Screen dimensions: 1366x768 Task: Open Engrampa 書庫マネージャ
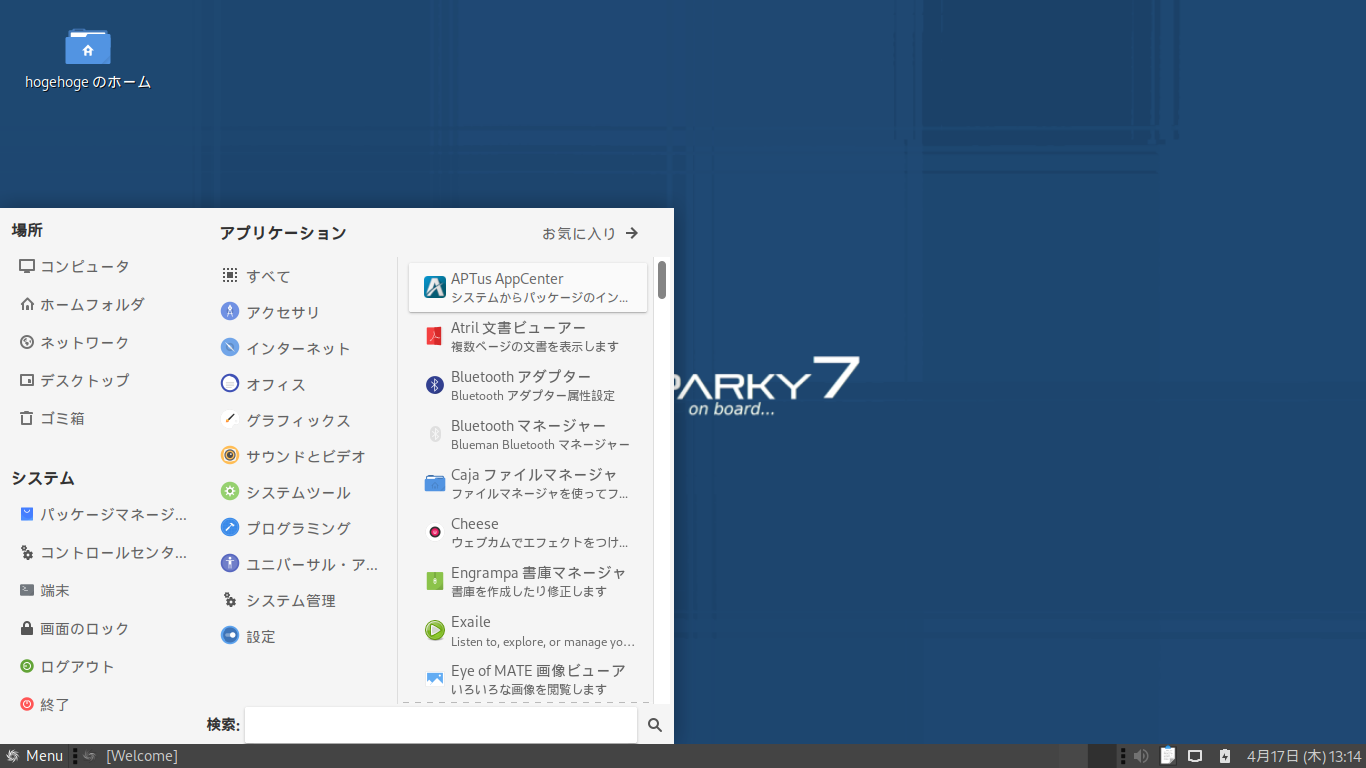(x=528, y=581)
